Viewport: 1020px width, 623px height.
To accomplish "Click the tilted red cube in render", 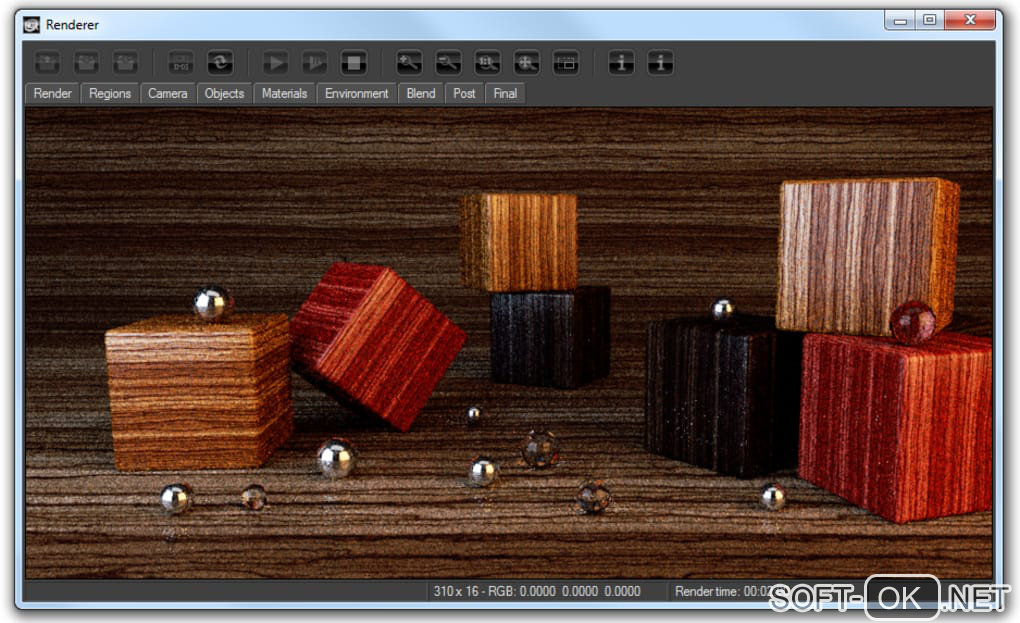I will pyautogui.click(x=377, y=345).
